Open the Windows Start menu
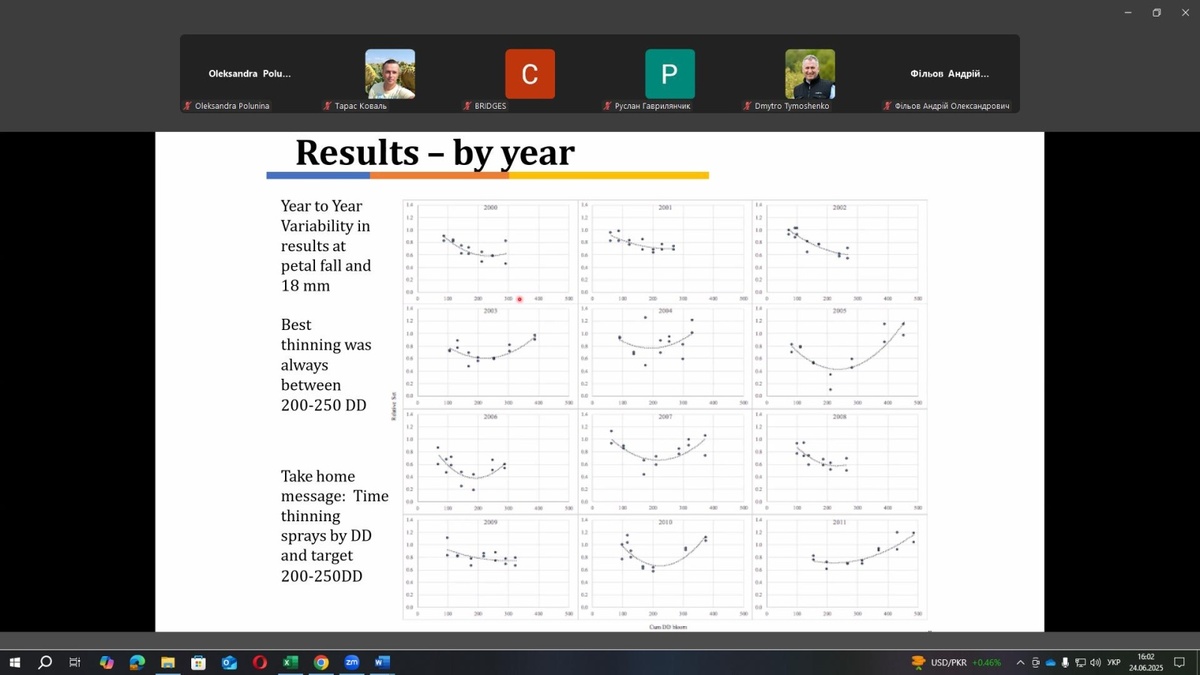1200x675 pixels. coord(15,662)
